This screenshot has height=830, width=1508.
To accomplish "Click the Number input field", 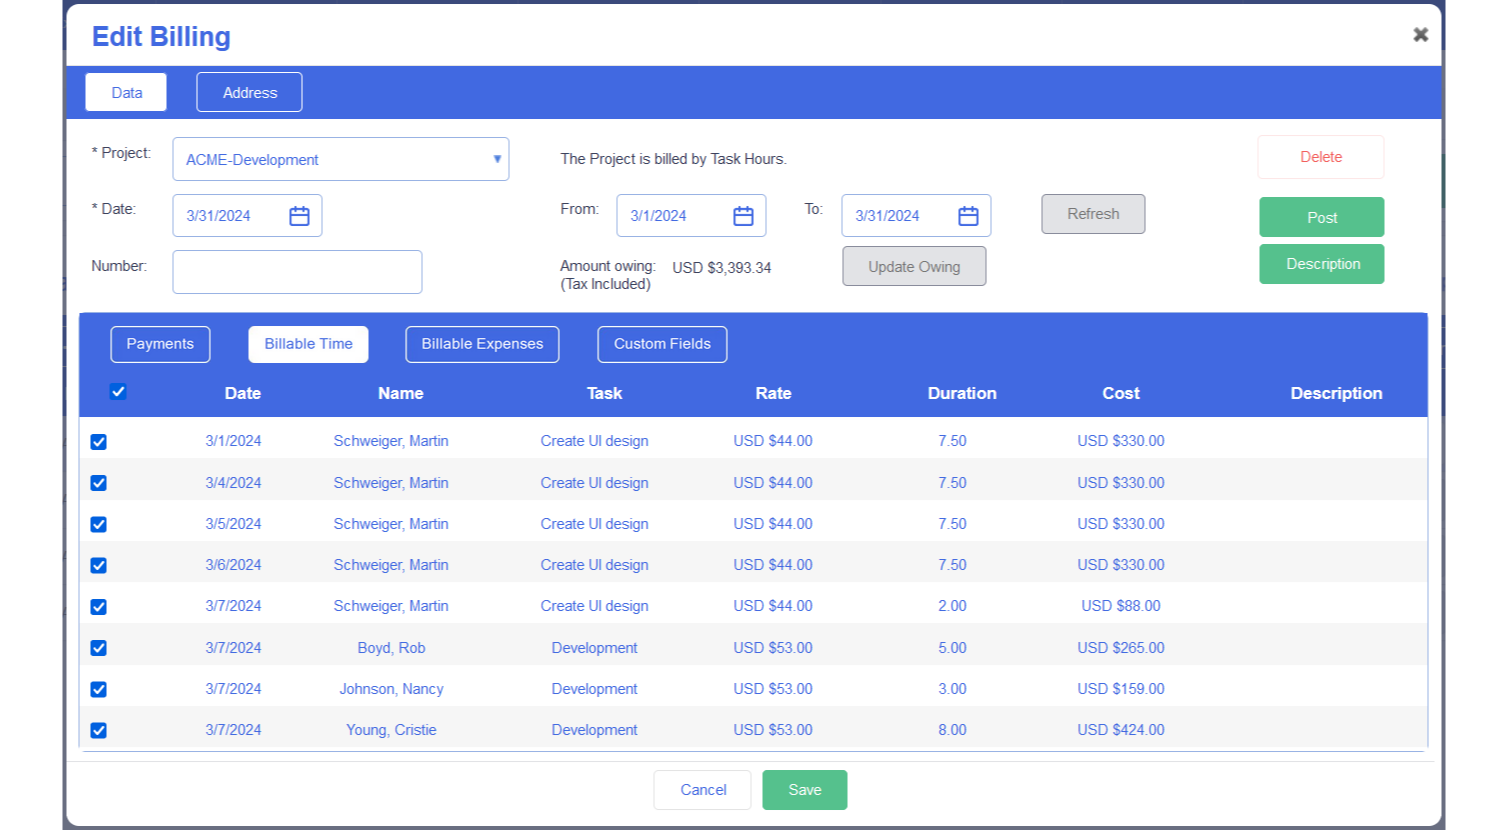I will 296,272.
